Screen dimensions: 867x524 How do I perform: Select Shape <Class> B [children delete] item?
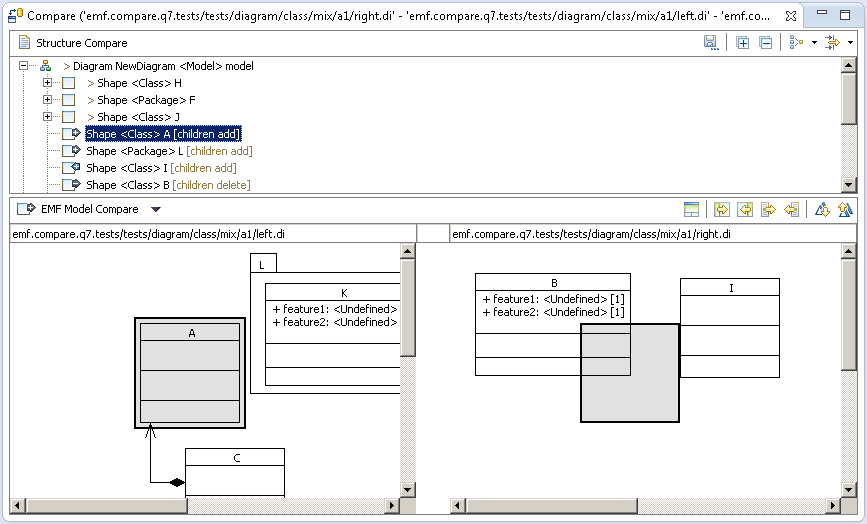pos(167,185)
